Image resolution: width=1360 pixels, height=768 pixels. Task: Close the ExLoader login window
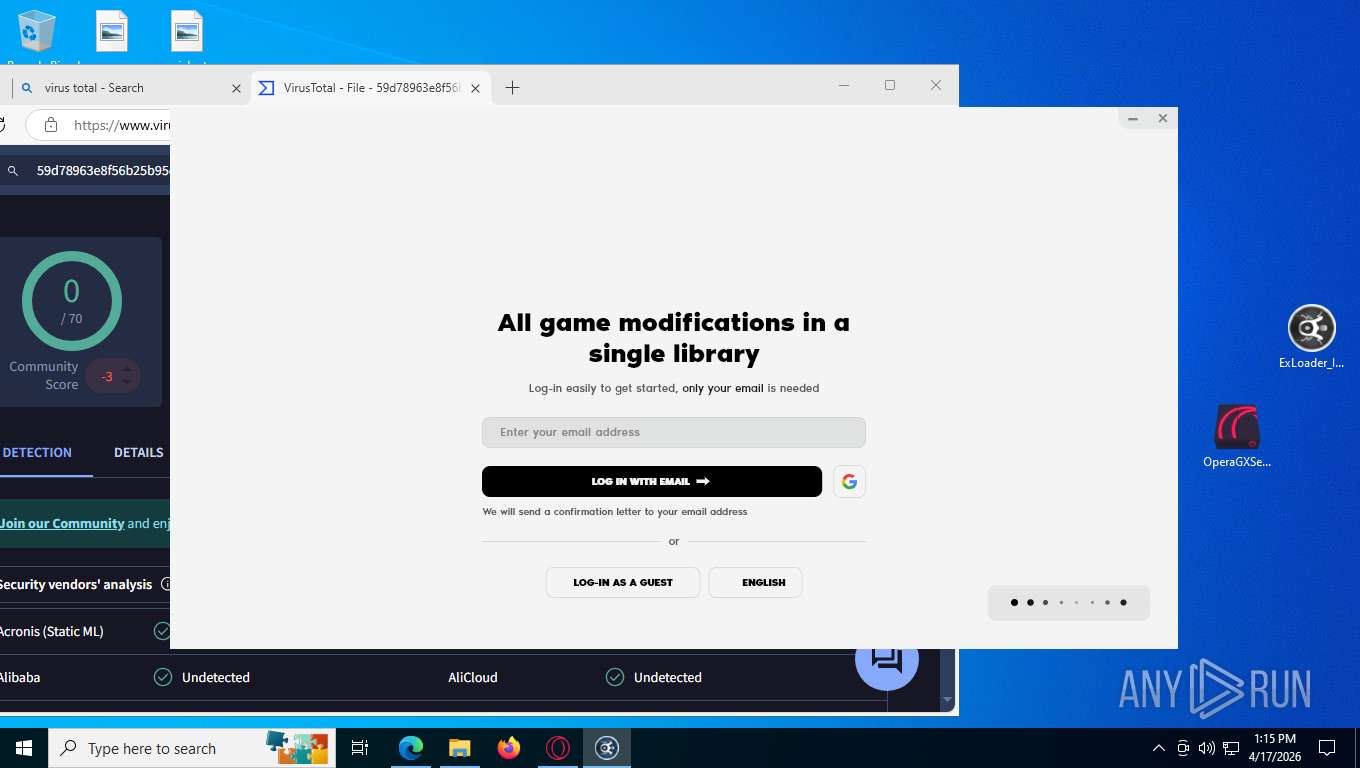click(x=1162, y=118)
